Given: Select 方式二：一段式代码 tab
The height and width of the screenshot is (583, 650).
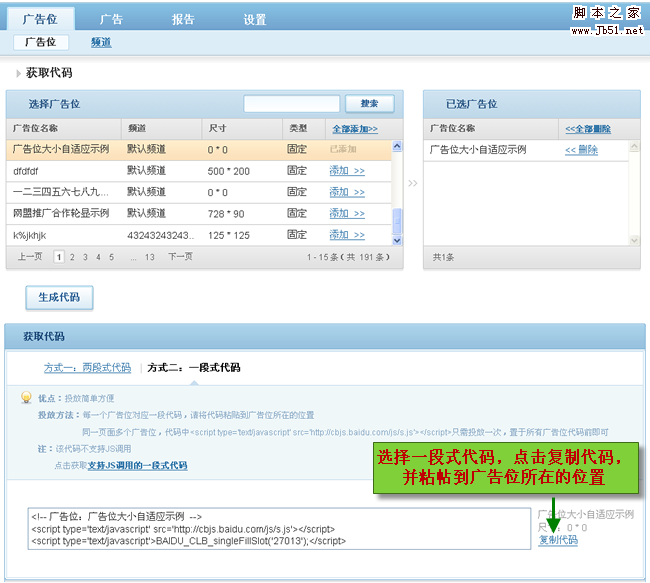Looking at the screenshot, I should 194,368.
